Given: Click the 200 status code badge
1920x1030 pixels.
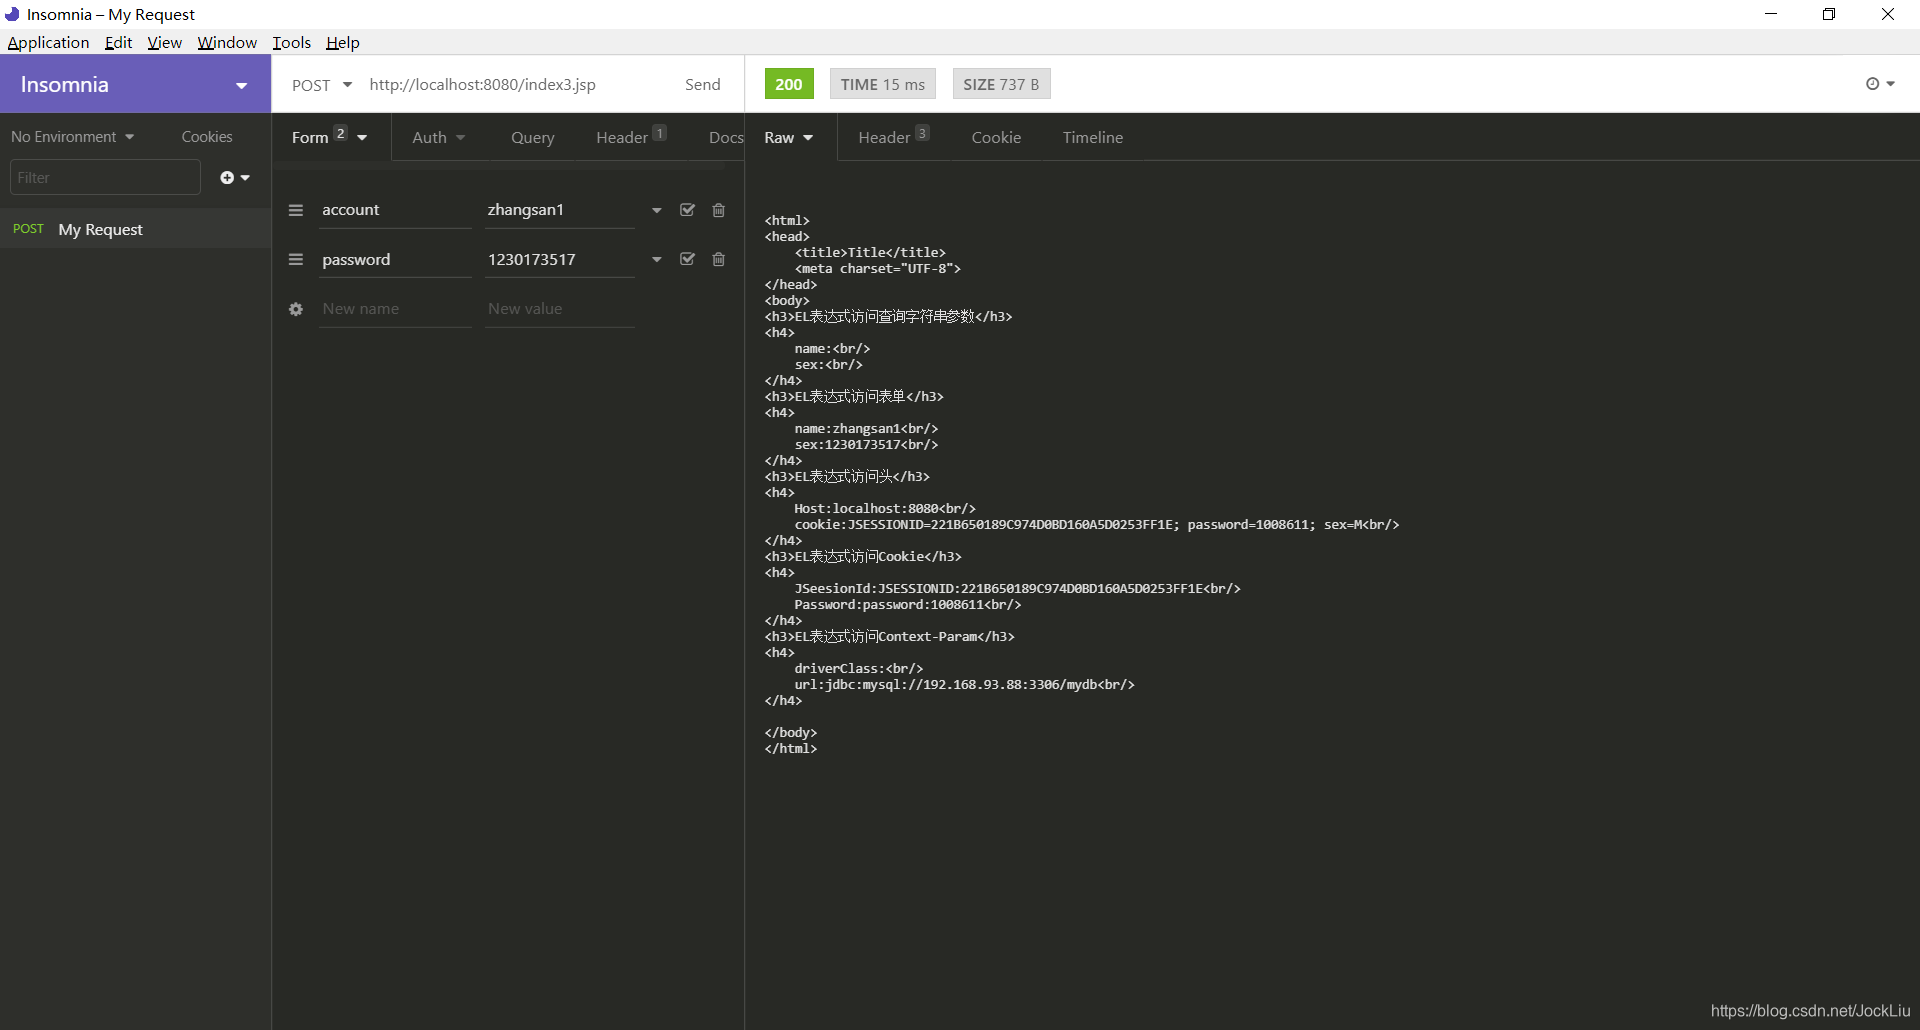Looking at the screenshot, I should pyautogui.click(x=789, y=84).
